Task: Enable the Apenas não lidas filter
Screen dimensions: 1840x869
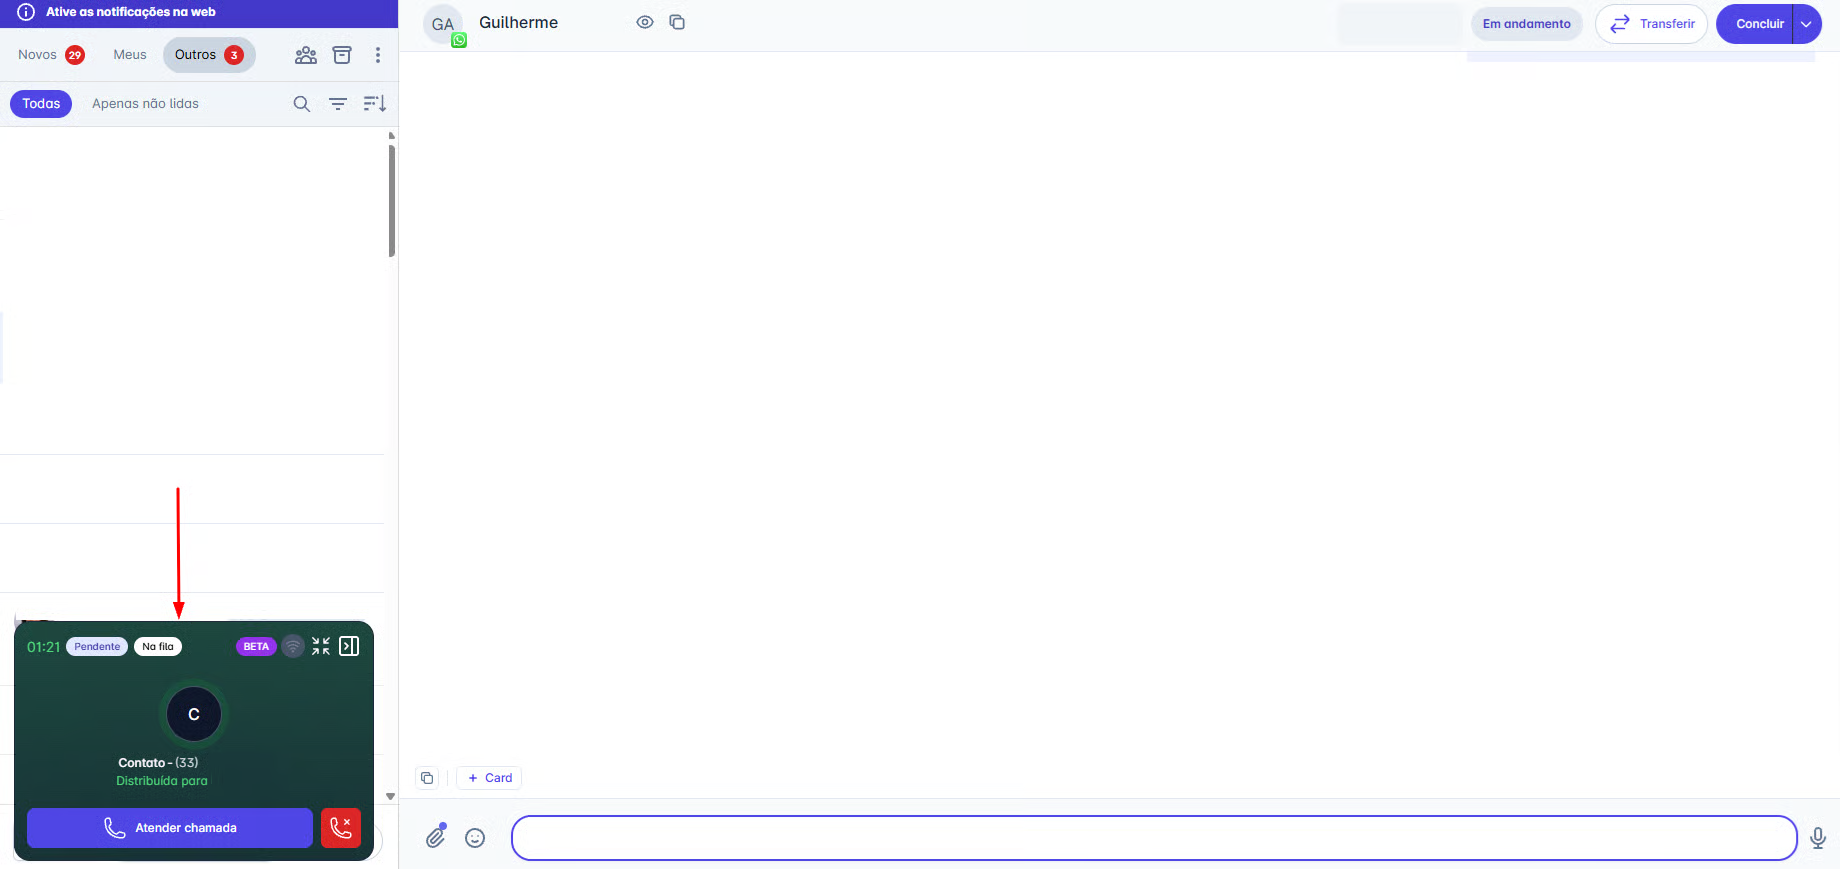Action: (x=145, y=104)
